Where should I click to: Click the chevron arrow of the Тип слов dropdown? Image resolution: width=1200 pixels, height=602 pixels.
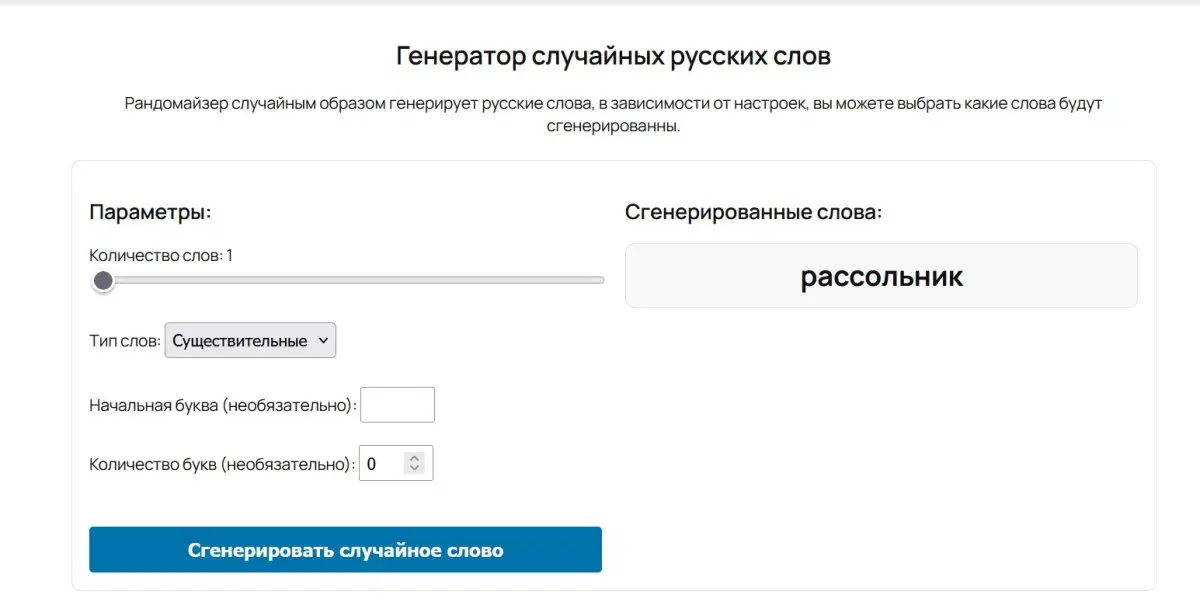click(322, 340)
